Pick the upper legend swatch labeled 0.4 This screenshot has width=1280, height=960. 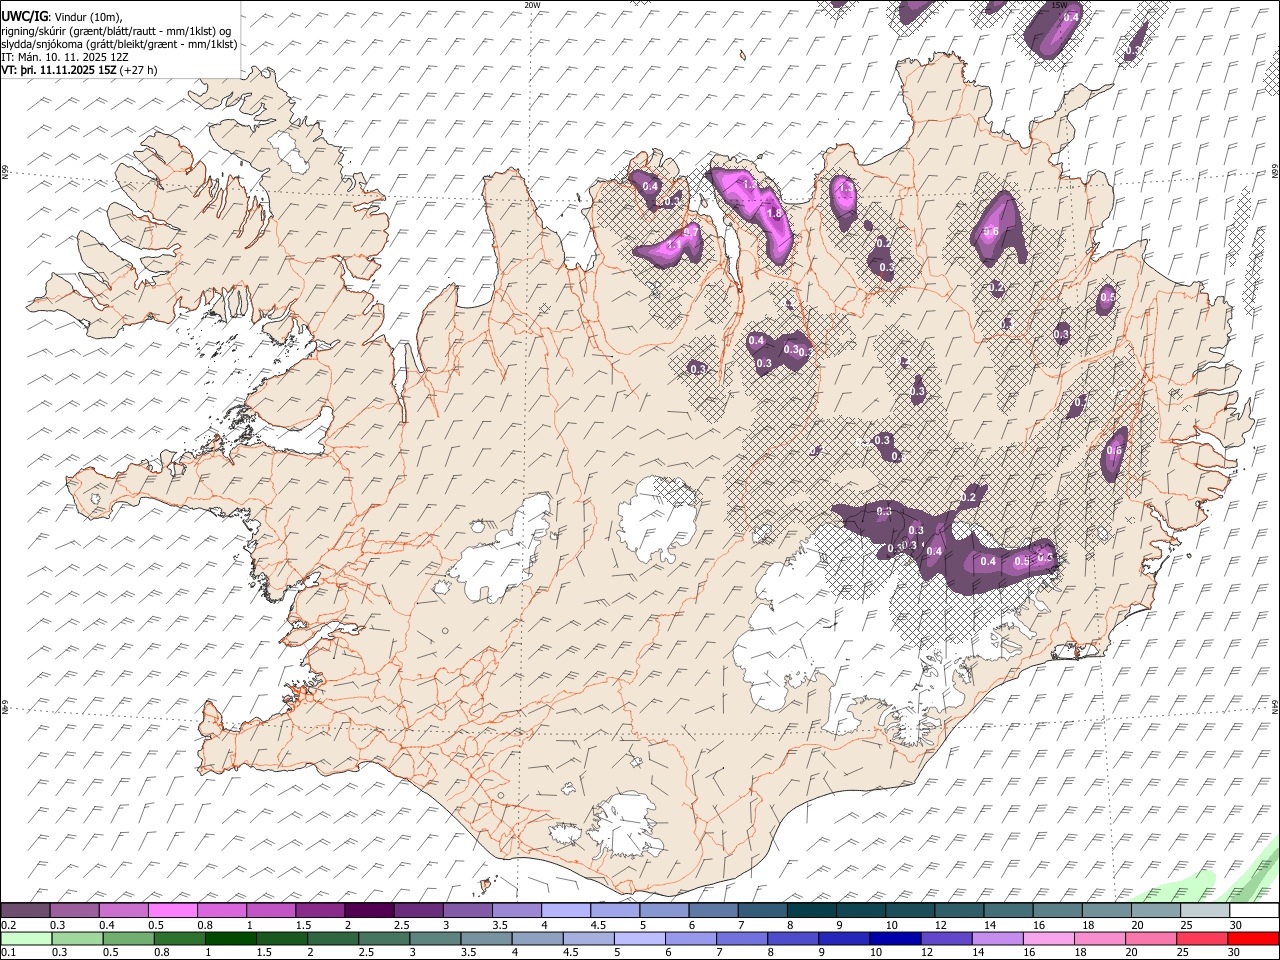click(124, 911)
